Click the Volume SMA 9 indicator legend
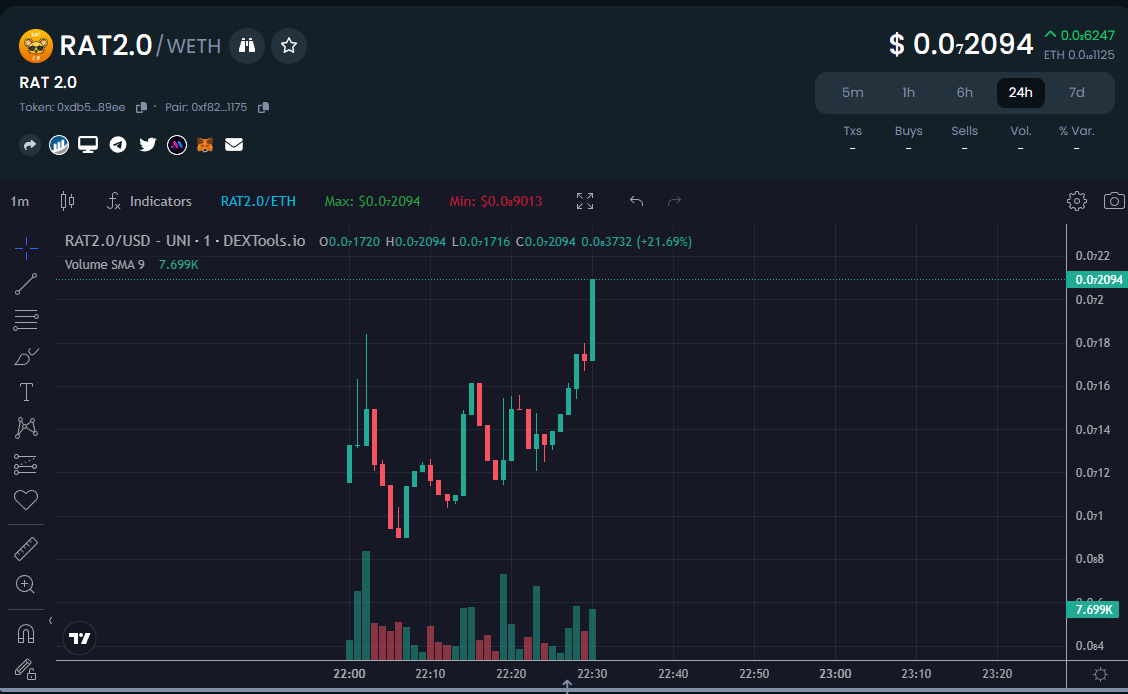Image resolution: width=1128 pixels, height=694 pixels. pyautogui.click(x=132, y=265)
